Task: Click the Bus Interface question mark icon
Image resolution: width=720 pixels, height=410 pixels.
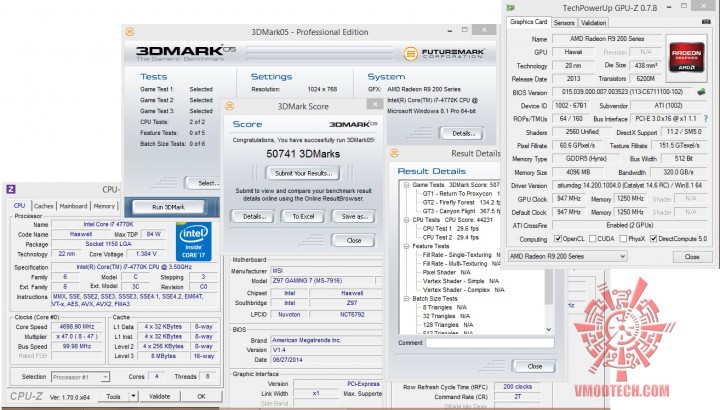Action: (706, 118)
